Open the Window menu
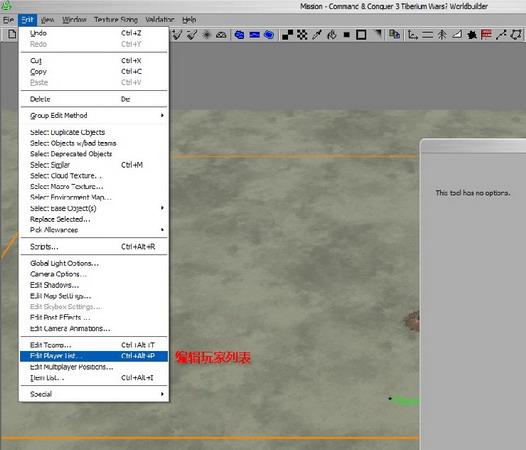 tap(74, 20)
